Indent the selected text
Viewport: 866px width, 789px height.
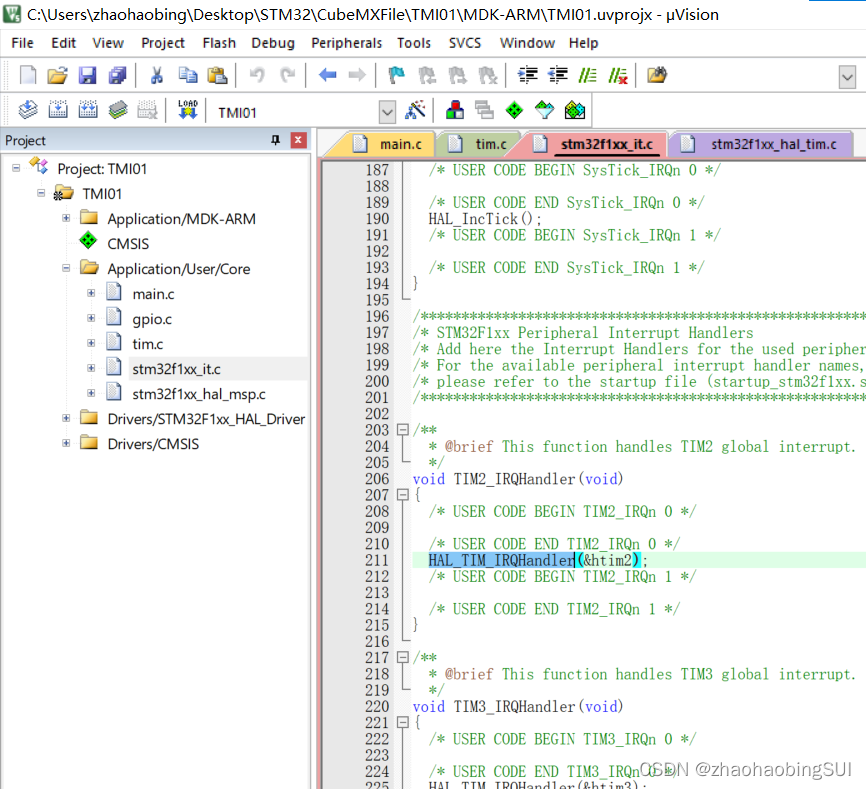pos(527,75)
